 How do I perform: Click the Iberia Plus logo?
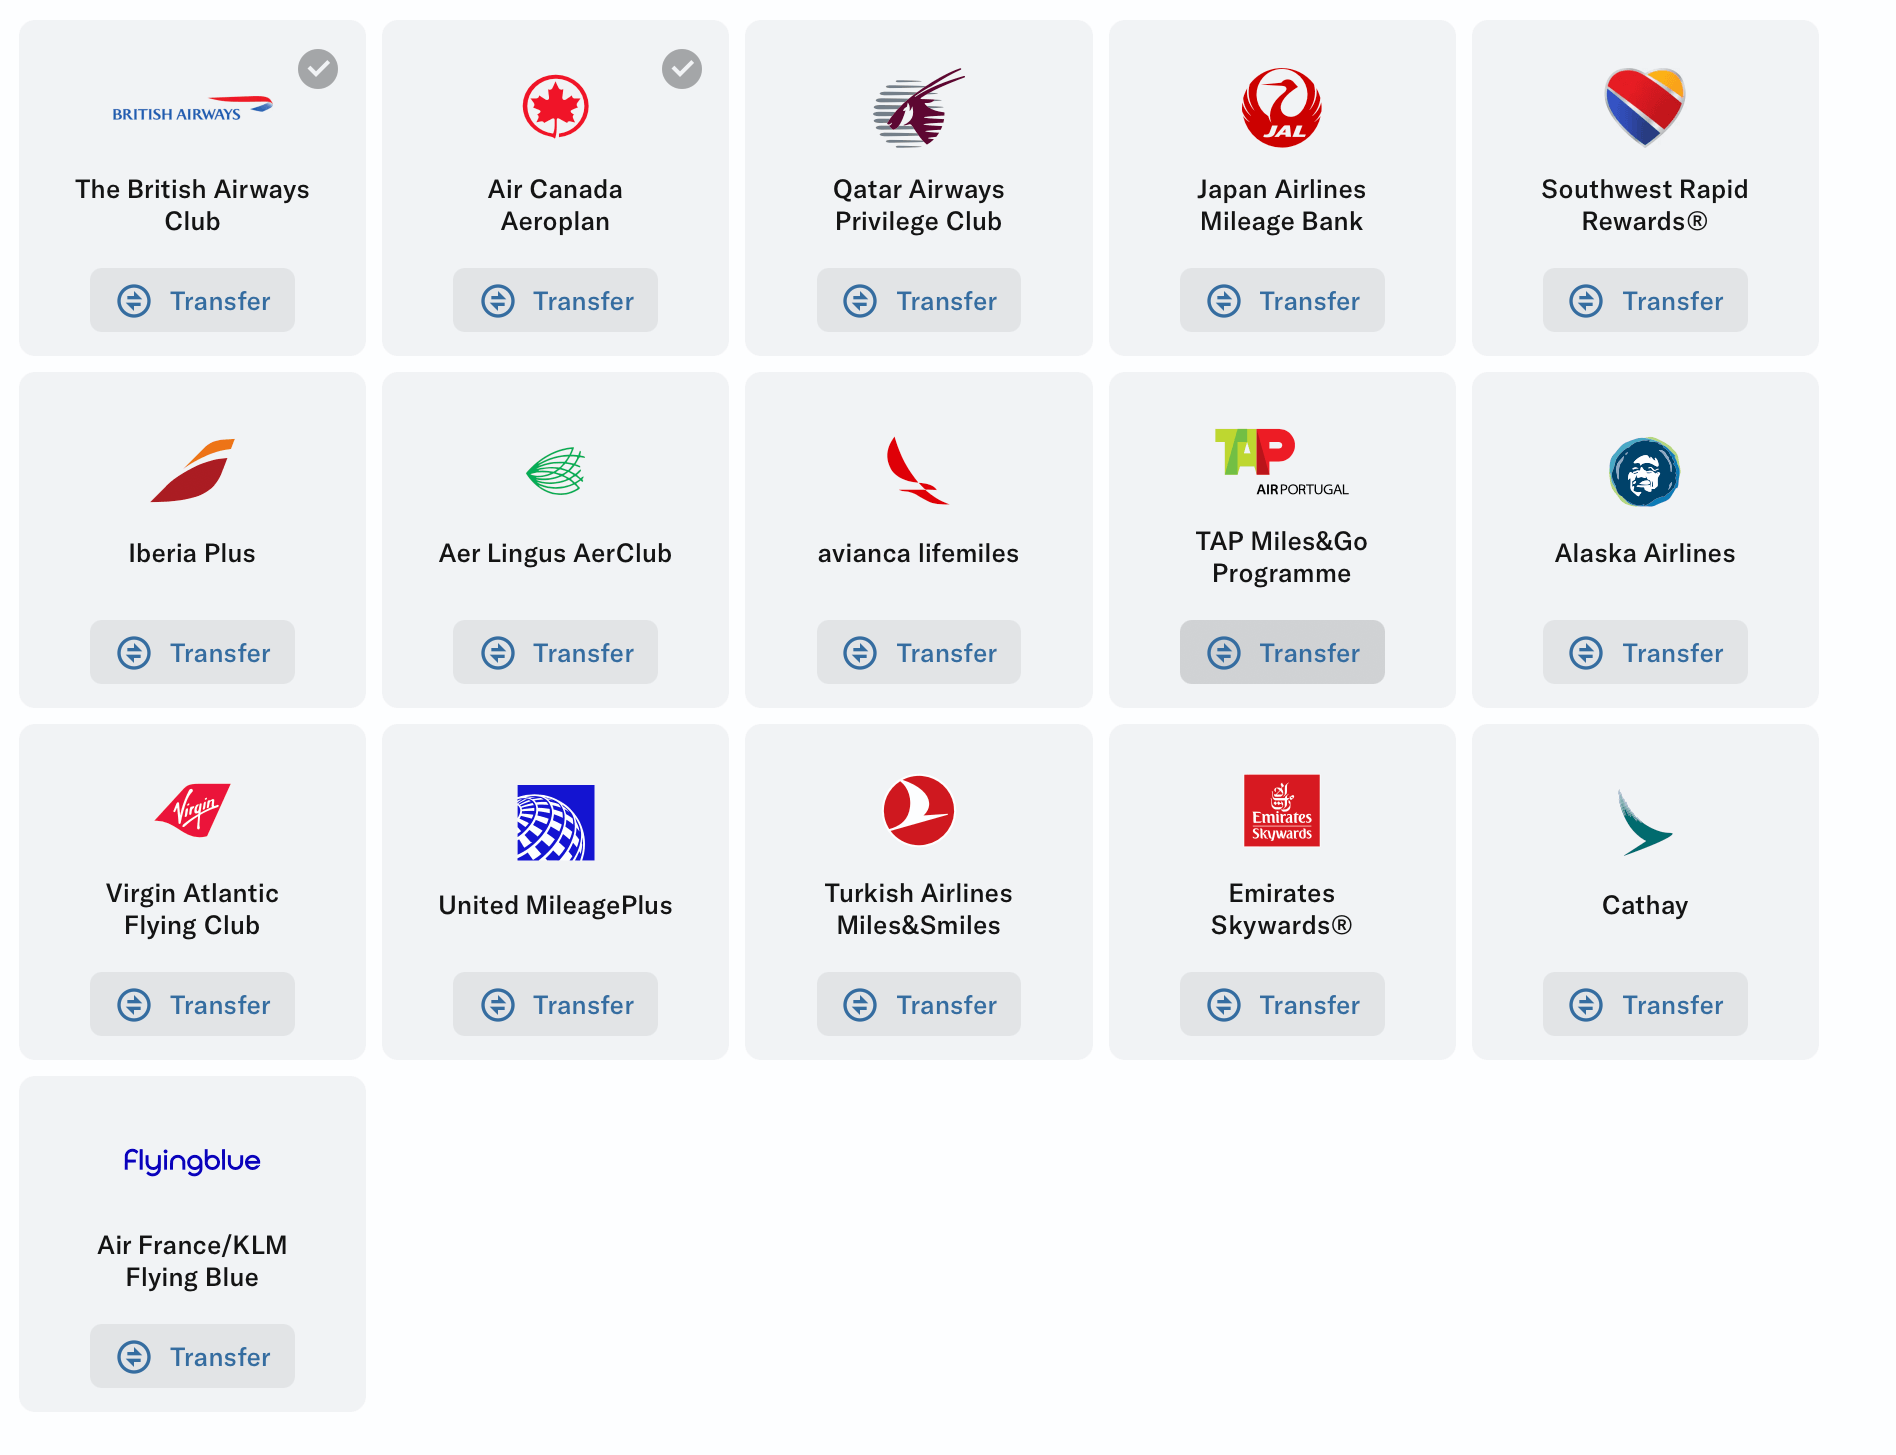(192, 470)
